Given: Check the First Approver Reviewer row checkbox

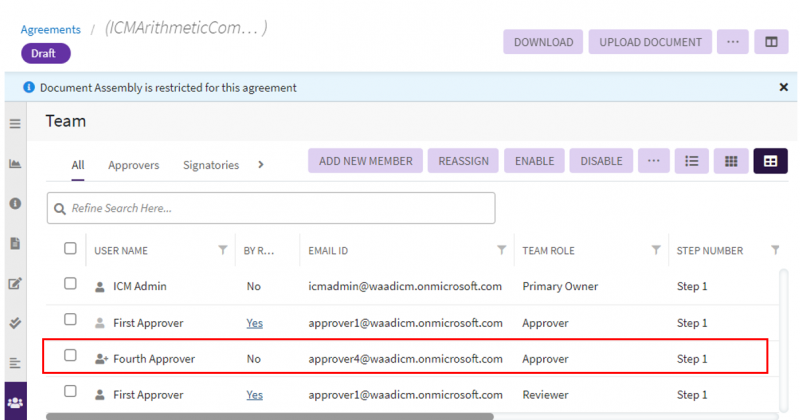Looking at the screenshot, I should pos(70,391).
